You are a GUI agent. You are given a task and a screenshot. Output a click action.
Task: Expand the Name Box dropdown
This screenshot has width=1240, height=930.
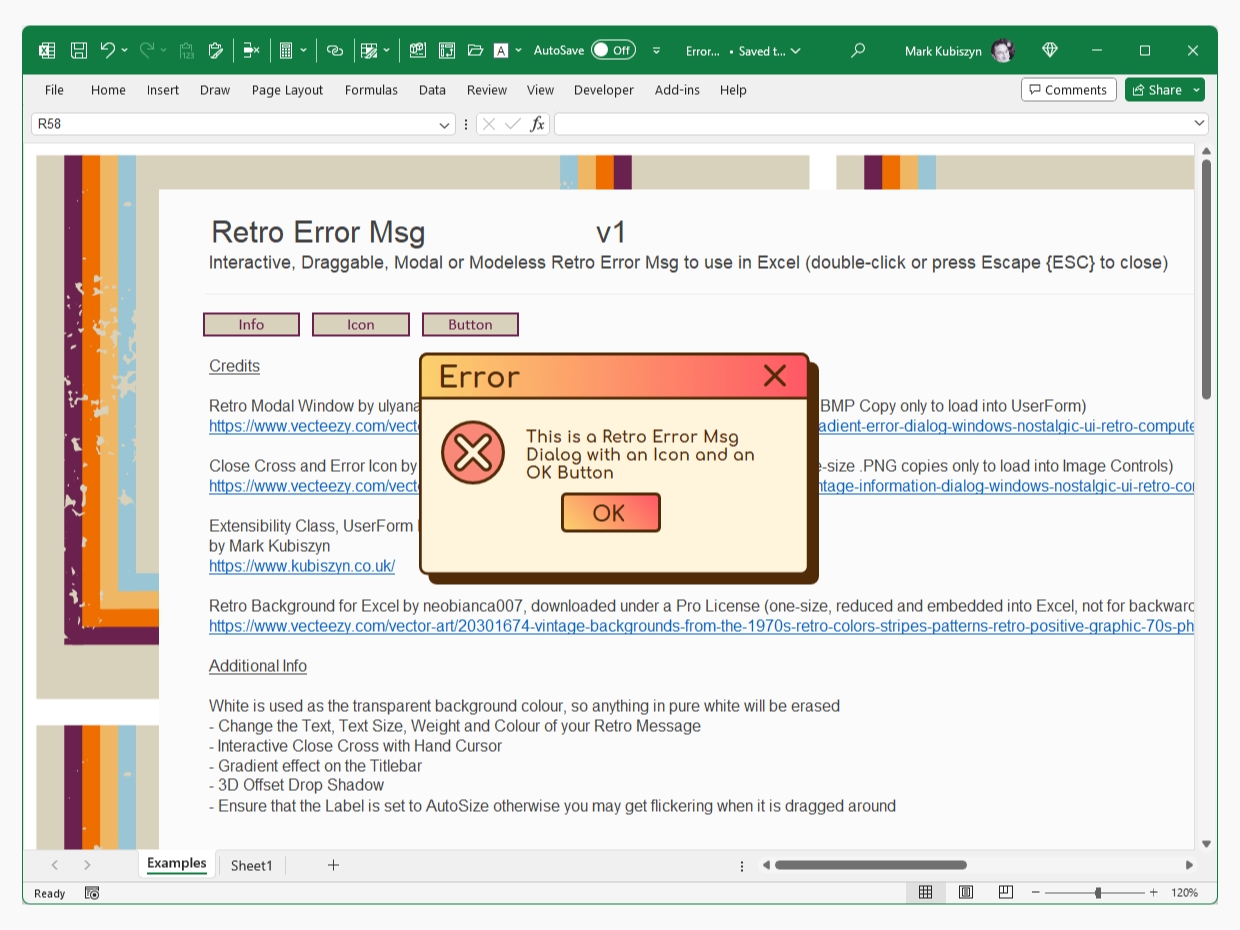coord(444,124)
